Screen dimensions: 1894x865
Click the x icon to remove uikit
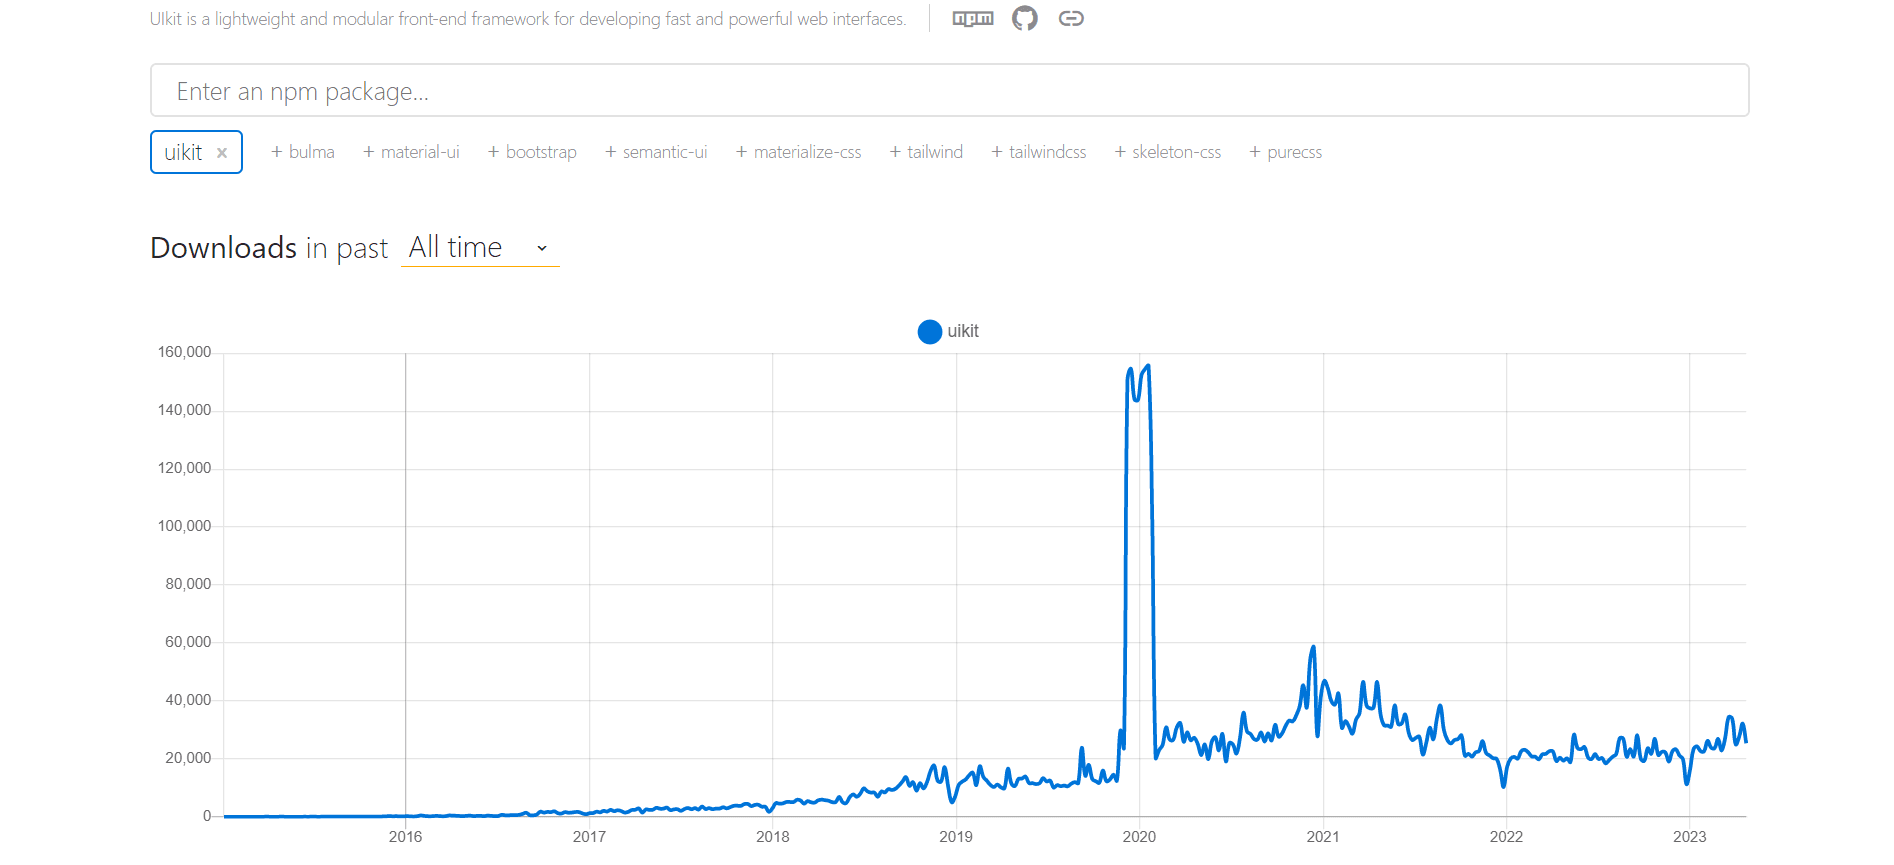tap(222, 152)
